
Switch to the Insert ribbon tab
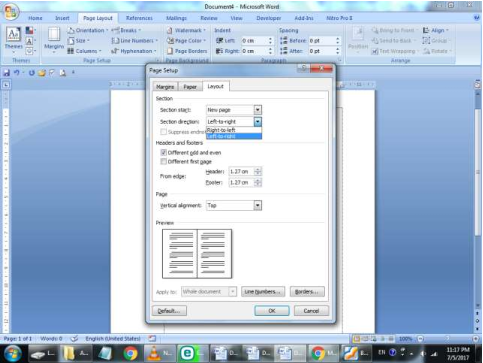tap(62, 18)
